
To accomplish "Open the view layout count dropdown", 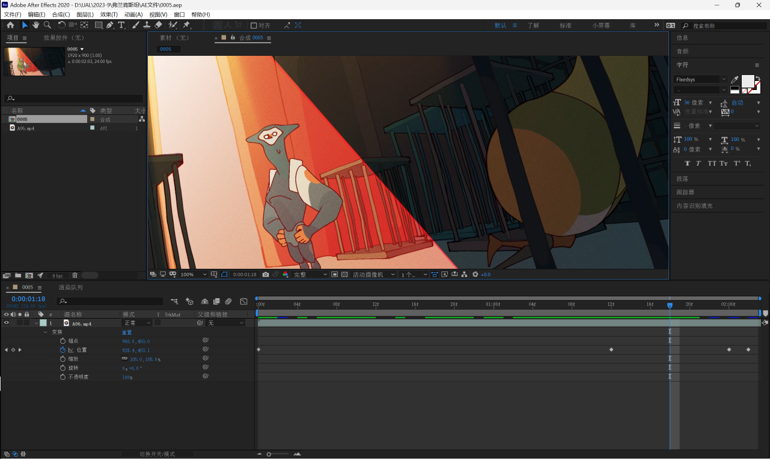I will pos(414,274).
